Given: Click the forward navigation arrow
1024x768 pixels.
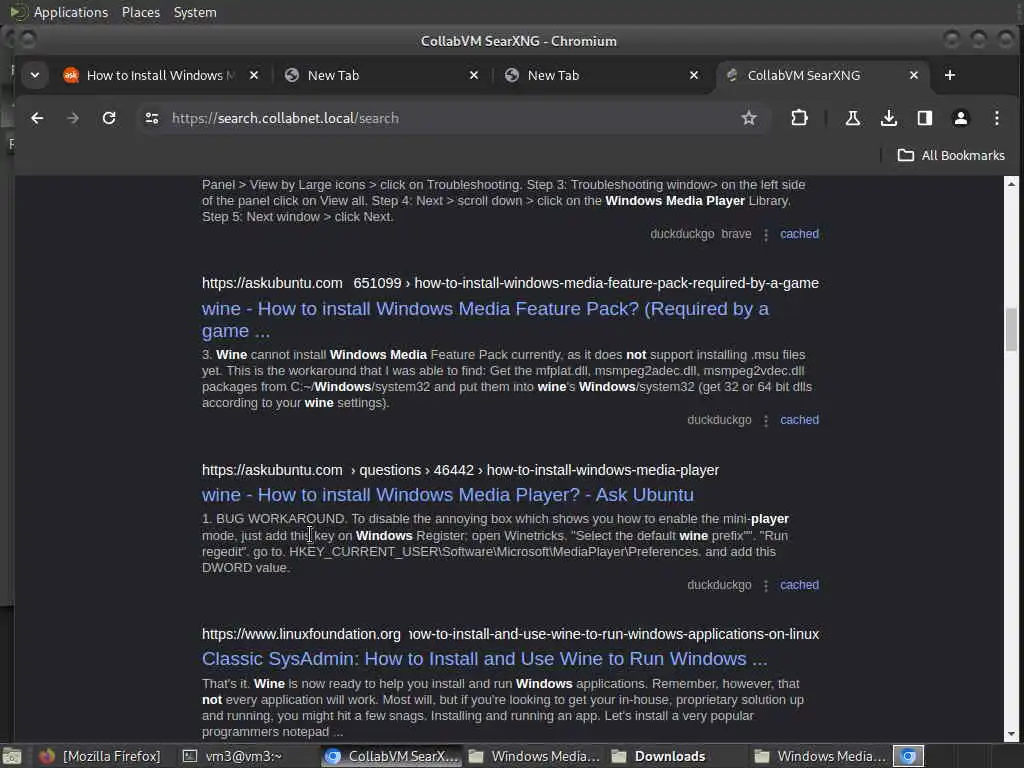Looking at the screenshot, I should [x=73, y=118].
